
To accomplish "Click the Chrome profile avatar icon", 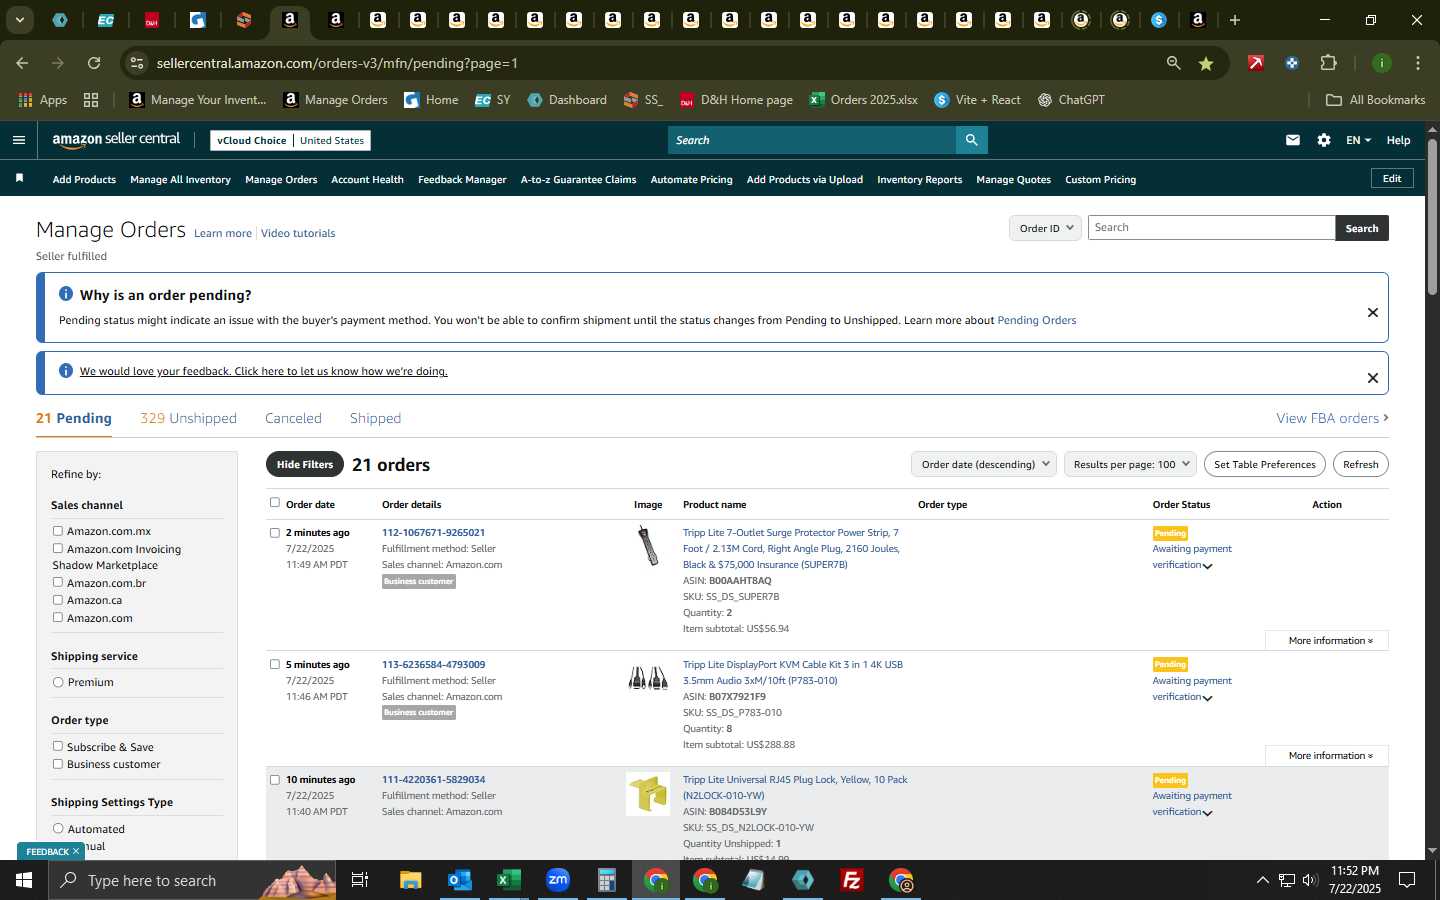I will (x=1382, y=63).
